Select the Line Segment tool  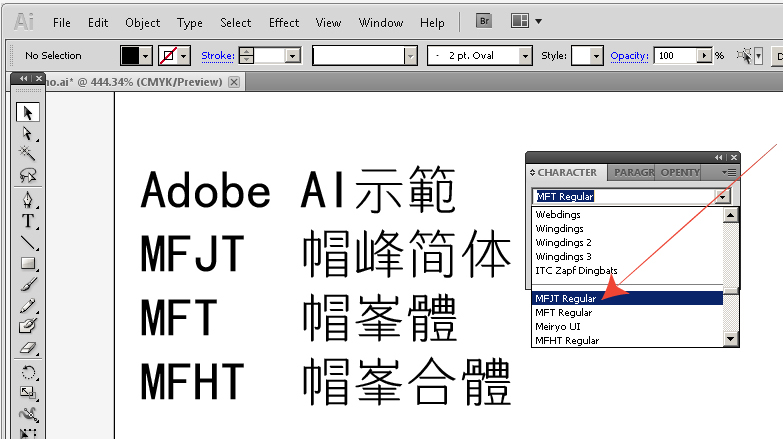point(27,242)
